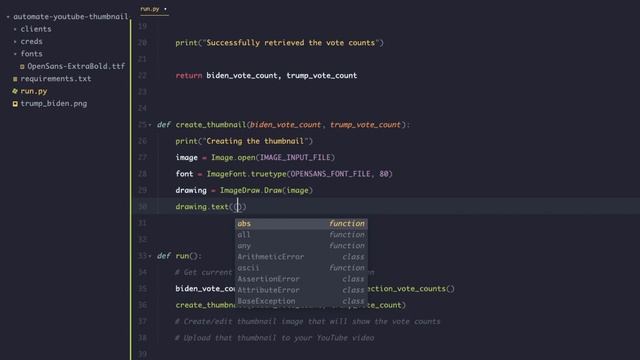Click 'ImageFont.truetype' on line 28
640x360 pixels.
(x=247, y=174)
